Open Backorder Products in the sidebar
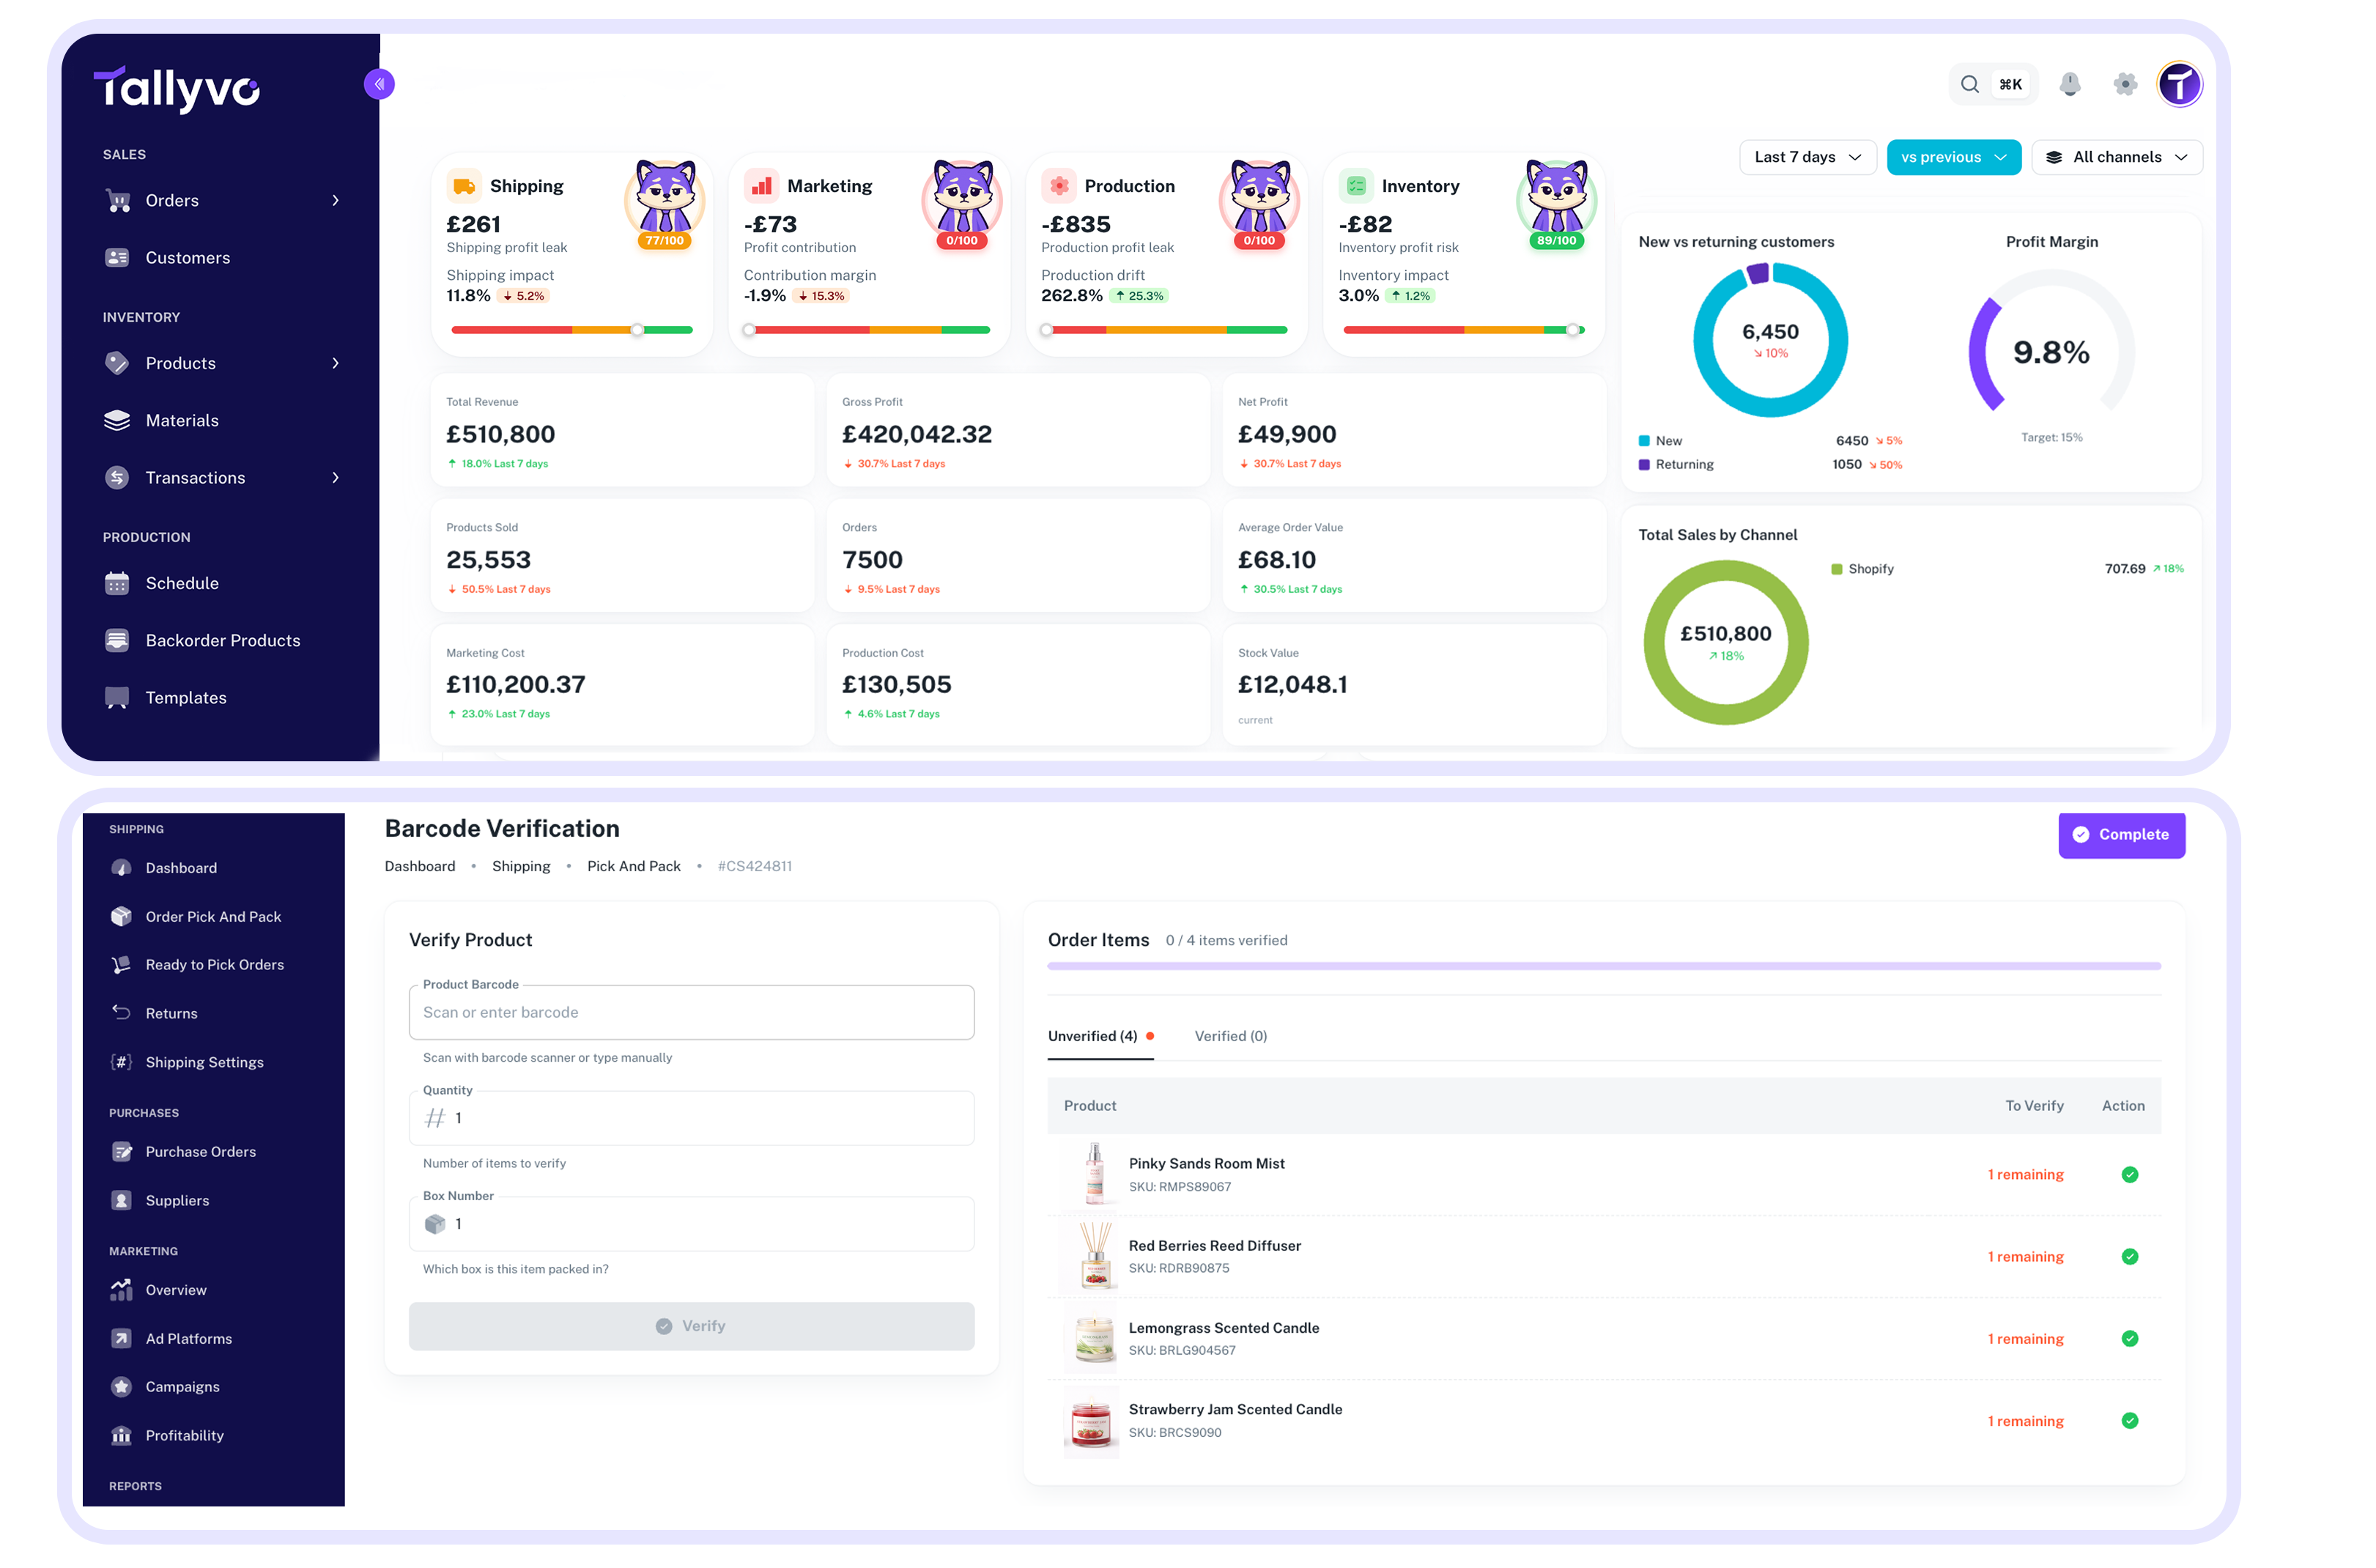This screenshot has width=2376, height=1568. tap(222, 640)
